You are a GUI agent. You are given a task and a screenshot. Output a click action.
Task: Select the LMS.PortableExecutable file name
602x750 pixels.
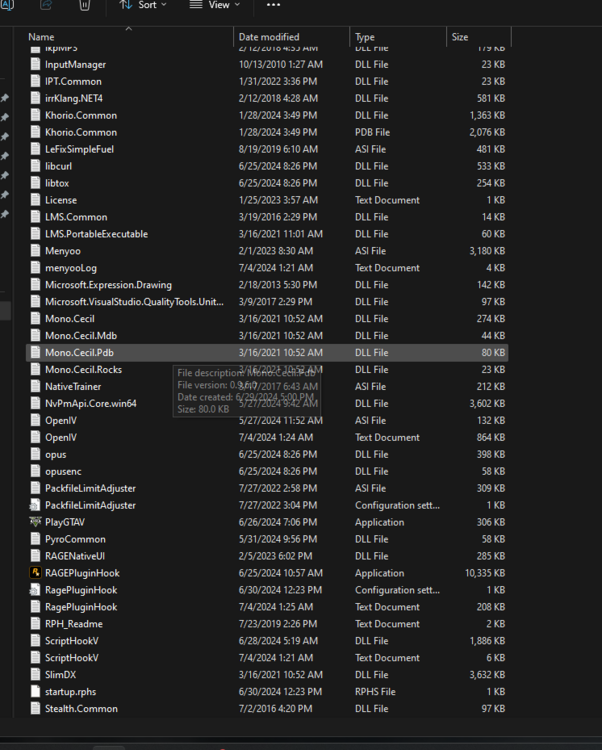tap(97, 234)
